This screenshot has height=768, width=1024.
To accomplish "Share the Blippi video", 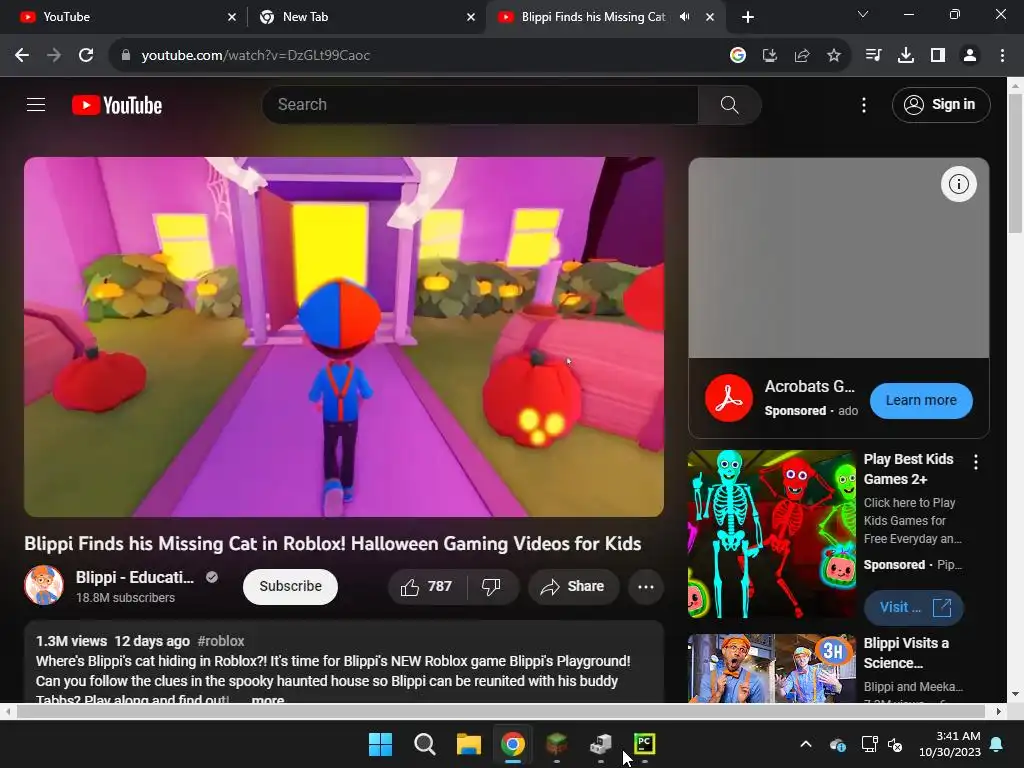I will coord(572,586).
